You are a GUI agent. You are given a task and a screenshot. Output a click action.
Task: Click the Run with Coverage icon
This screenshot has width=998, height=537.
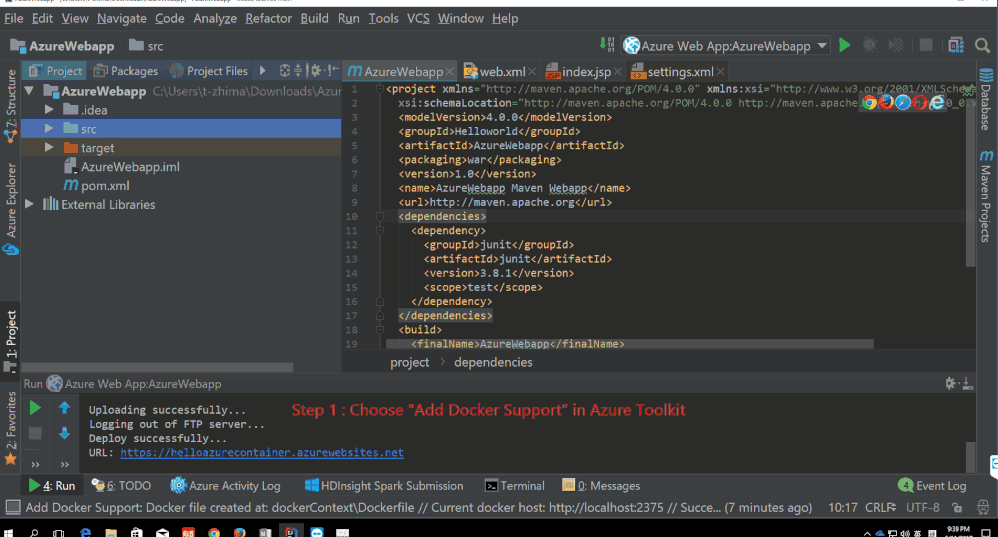pyautogui.click(x=896, y=45)
